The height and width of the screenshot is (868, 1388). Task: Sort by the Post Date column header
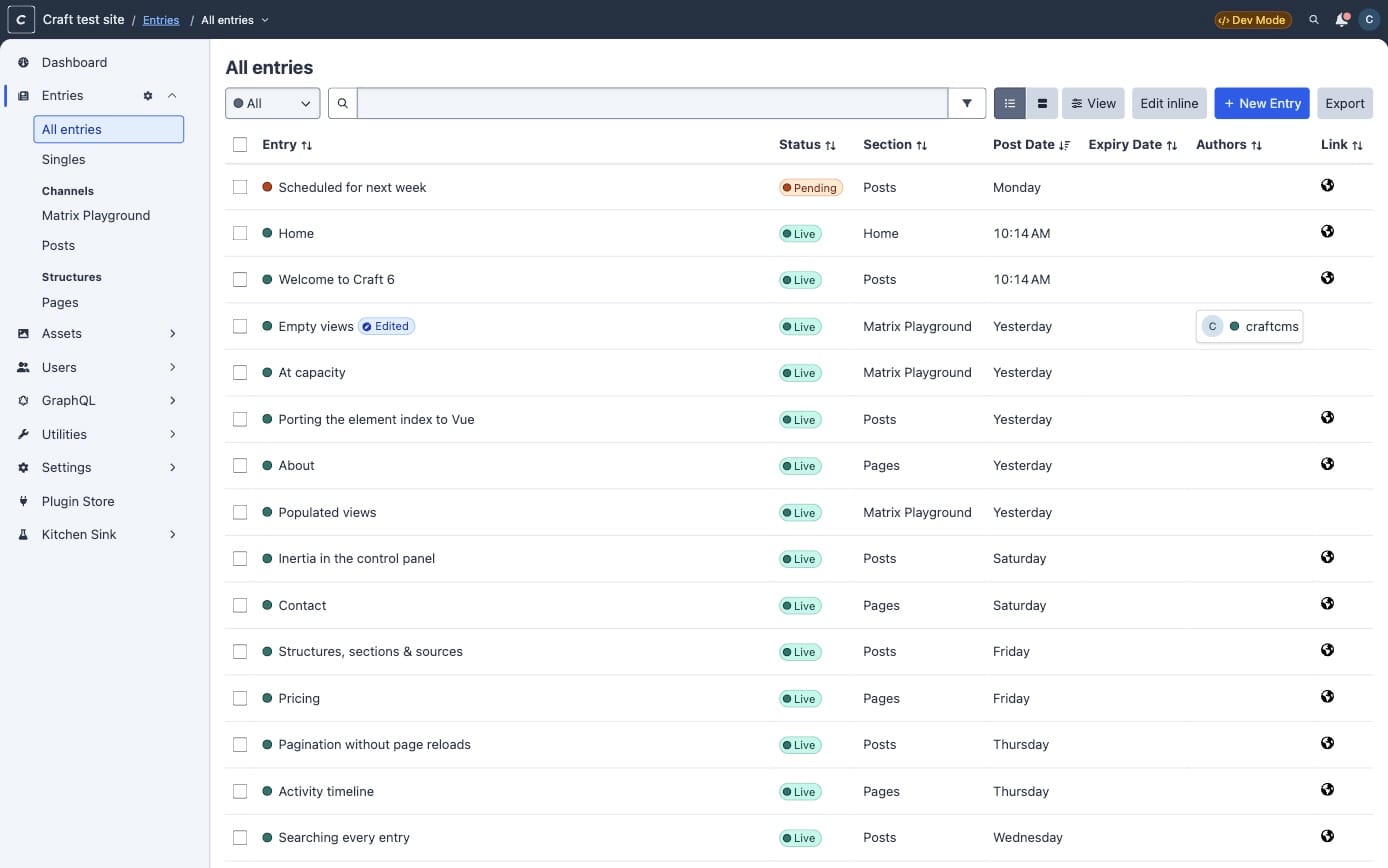(1031, 145)
